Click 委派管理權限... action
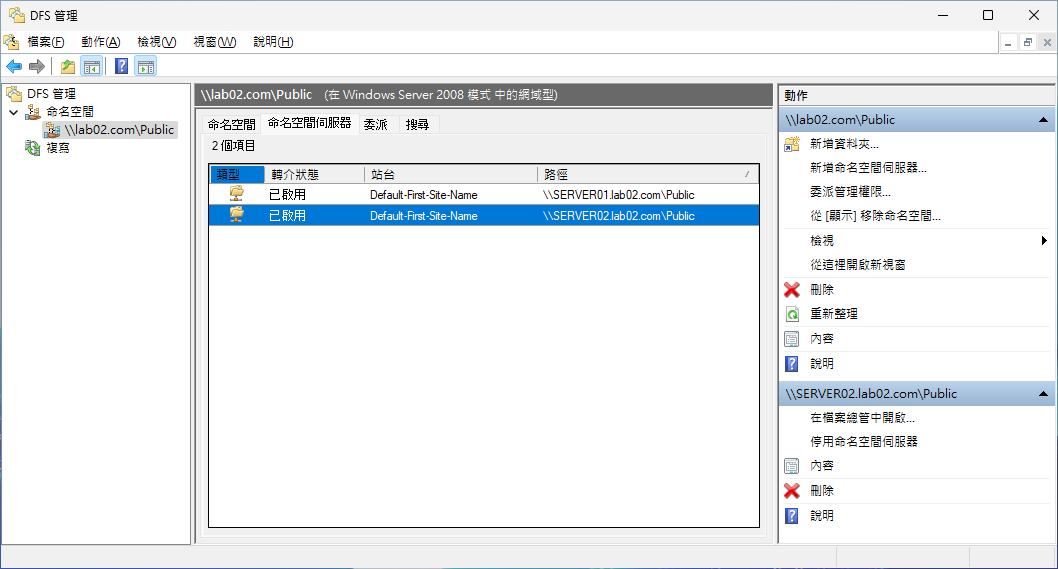1058x569 pixels. [850, 192]
